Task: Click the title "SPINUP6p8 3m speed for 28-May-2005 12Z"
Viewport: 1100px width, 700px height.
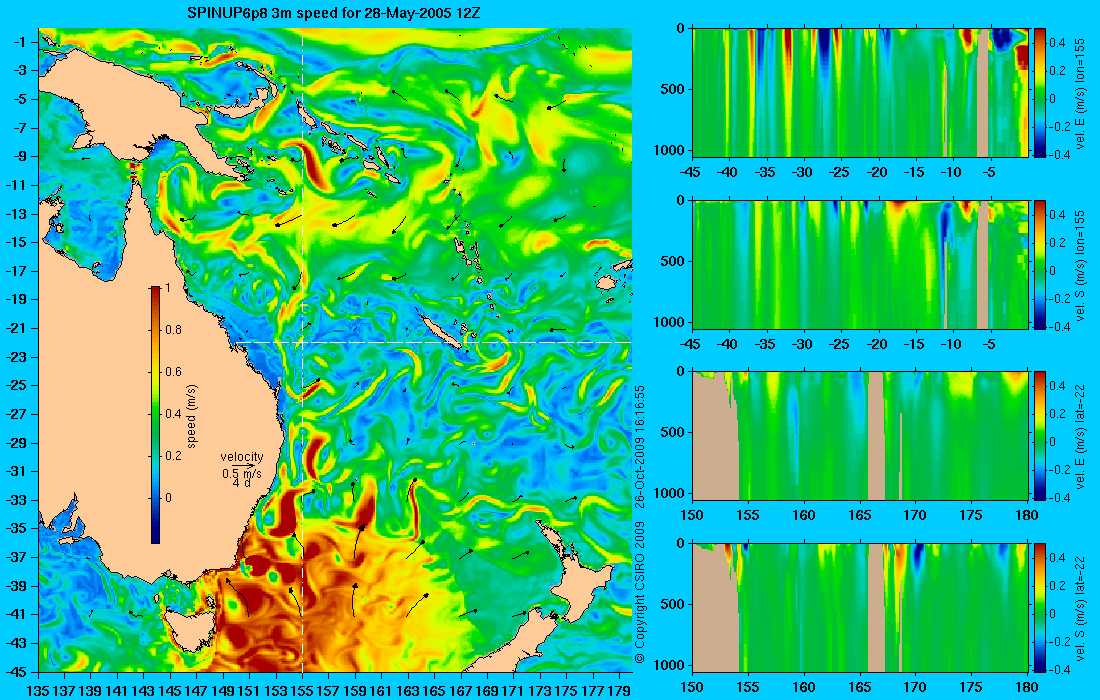Action: 334,13
